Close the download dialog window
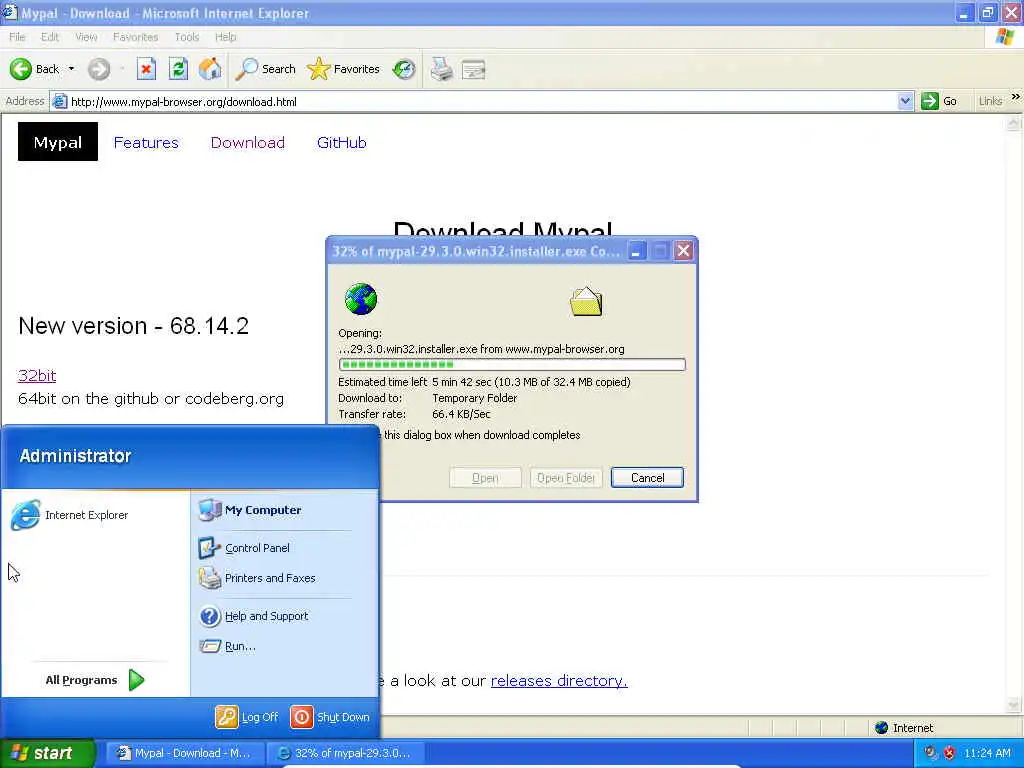Screen dimensions: 1024x768 tap(683, 251)
